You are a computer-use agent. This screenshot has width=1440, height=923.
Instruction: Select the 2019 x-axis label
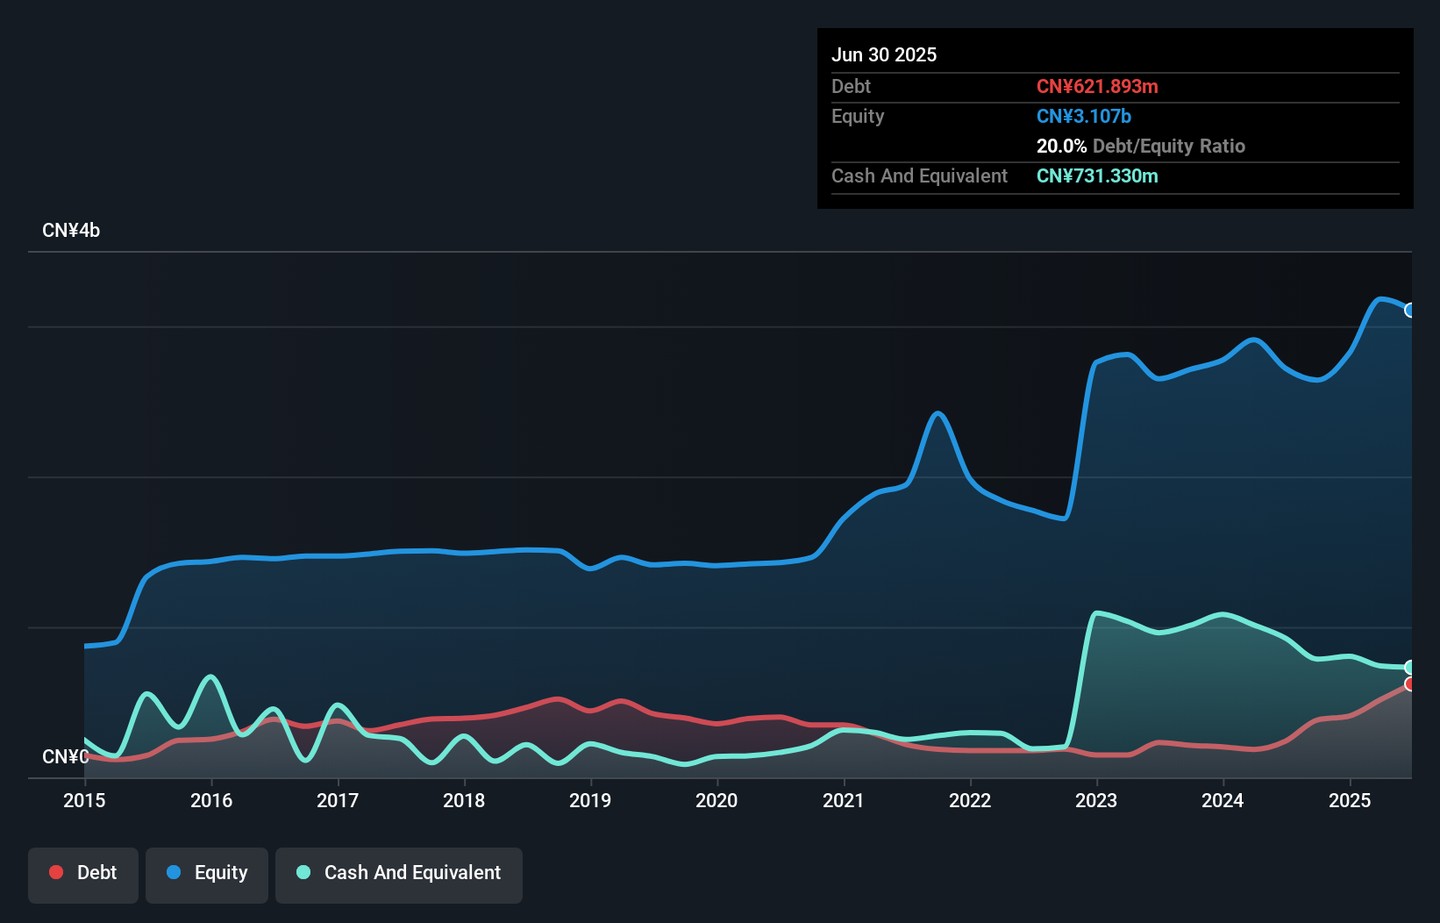click(590, 800)
